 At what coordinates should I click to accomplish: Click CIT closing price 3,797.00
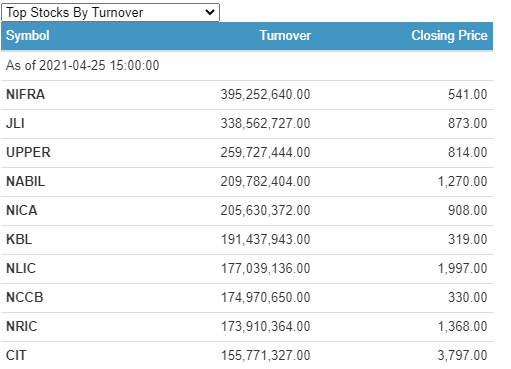[462, 355]
